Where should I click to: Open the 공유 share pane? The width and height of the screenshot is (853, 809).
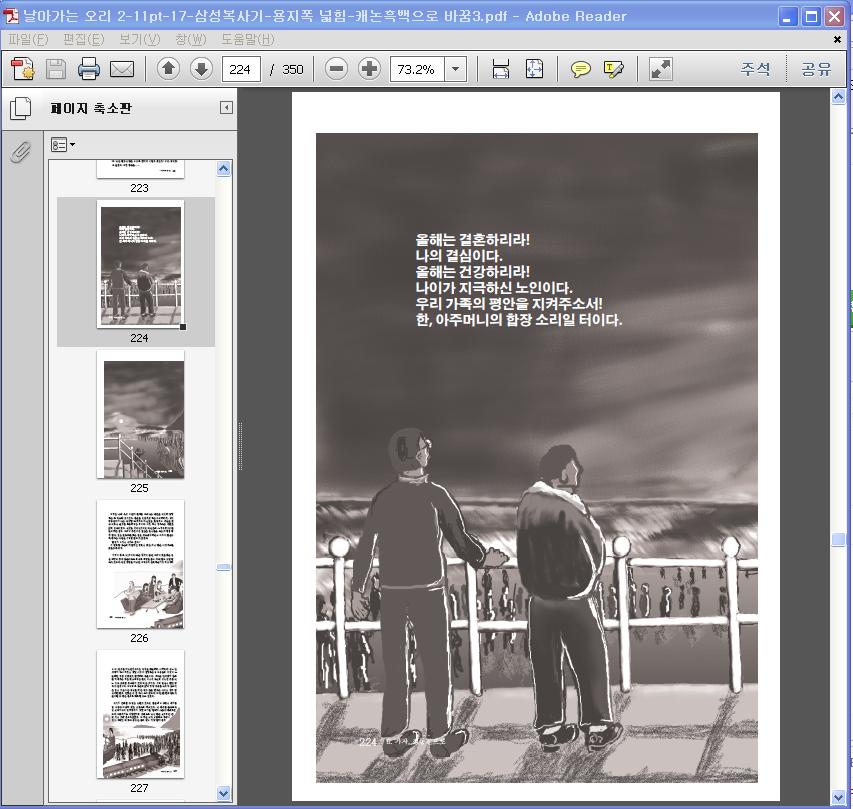(x=816, y=69)
